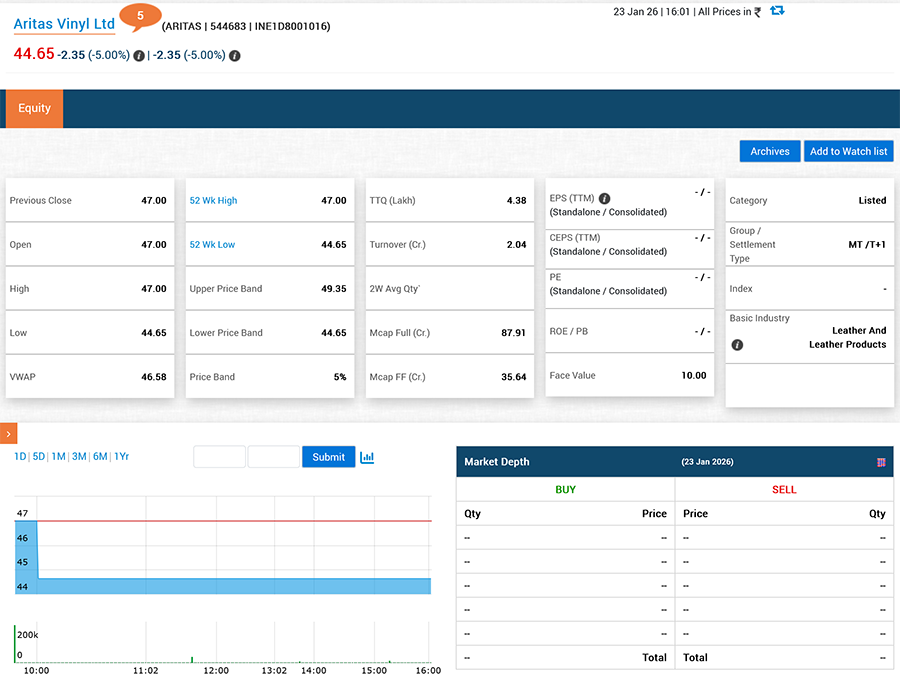Click the info icon under Basic Industry
Image resolution: width=900 pixels, height=692 pixels.
pyautogui.click(x=737, y=345)
